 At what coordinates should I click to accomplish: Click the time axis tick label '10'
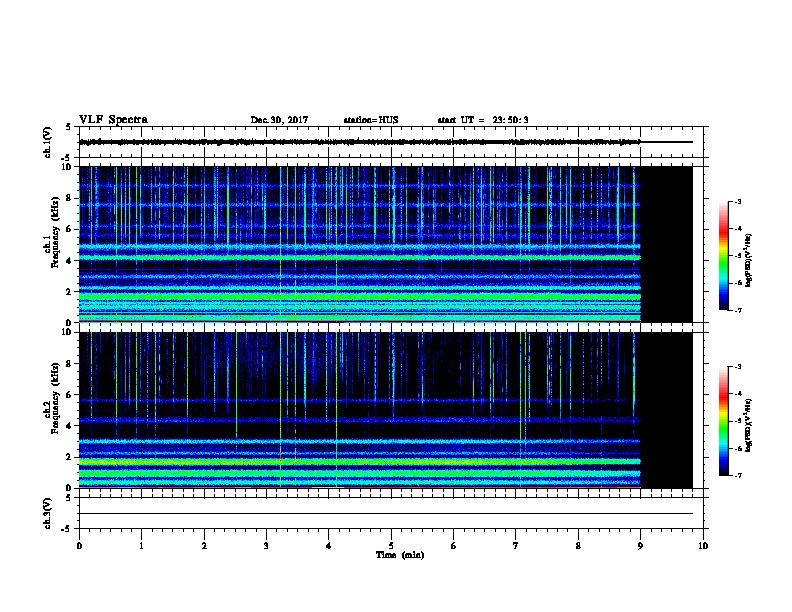point(703,545)
